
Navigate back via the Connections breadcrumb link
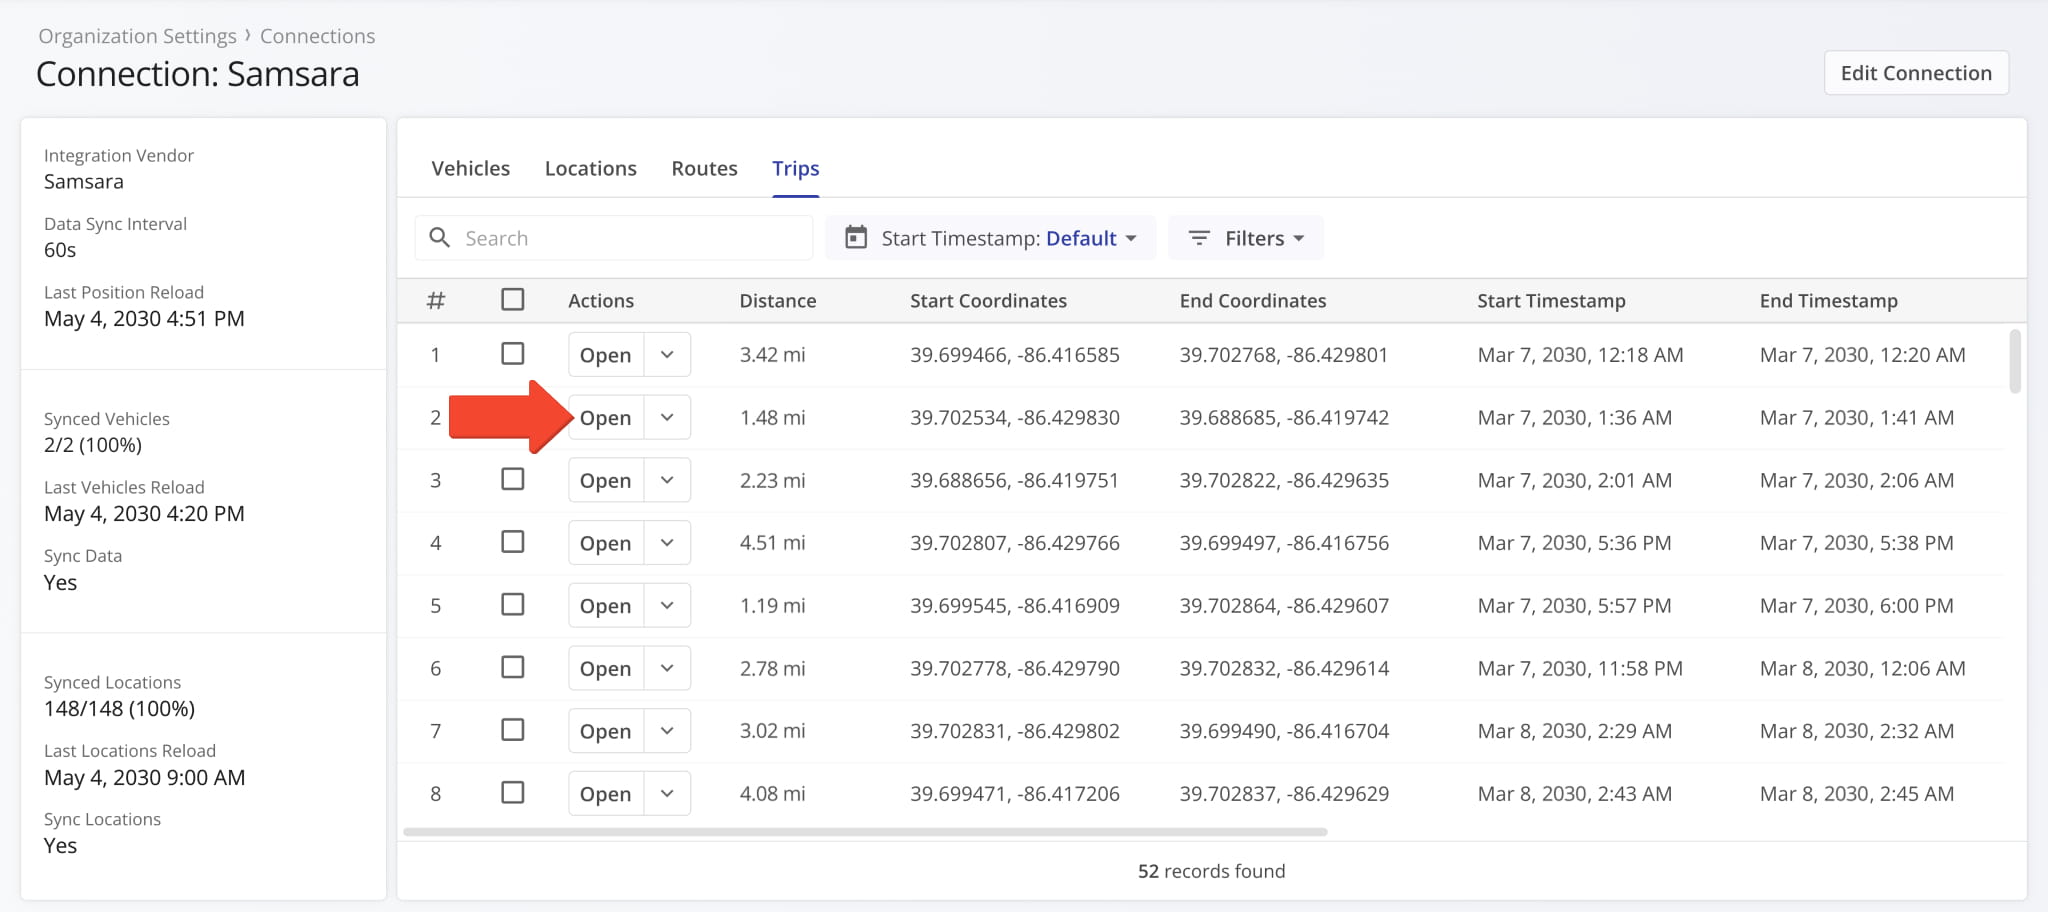(317, 35)
